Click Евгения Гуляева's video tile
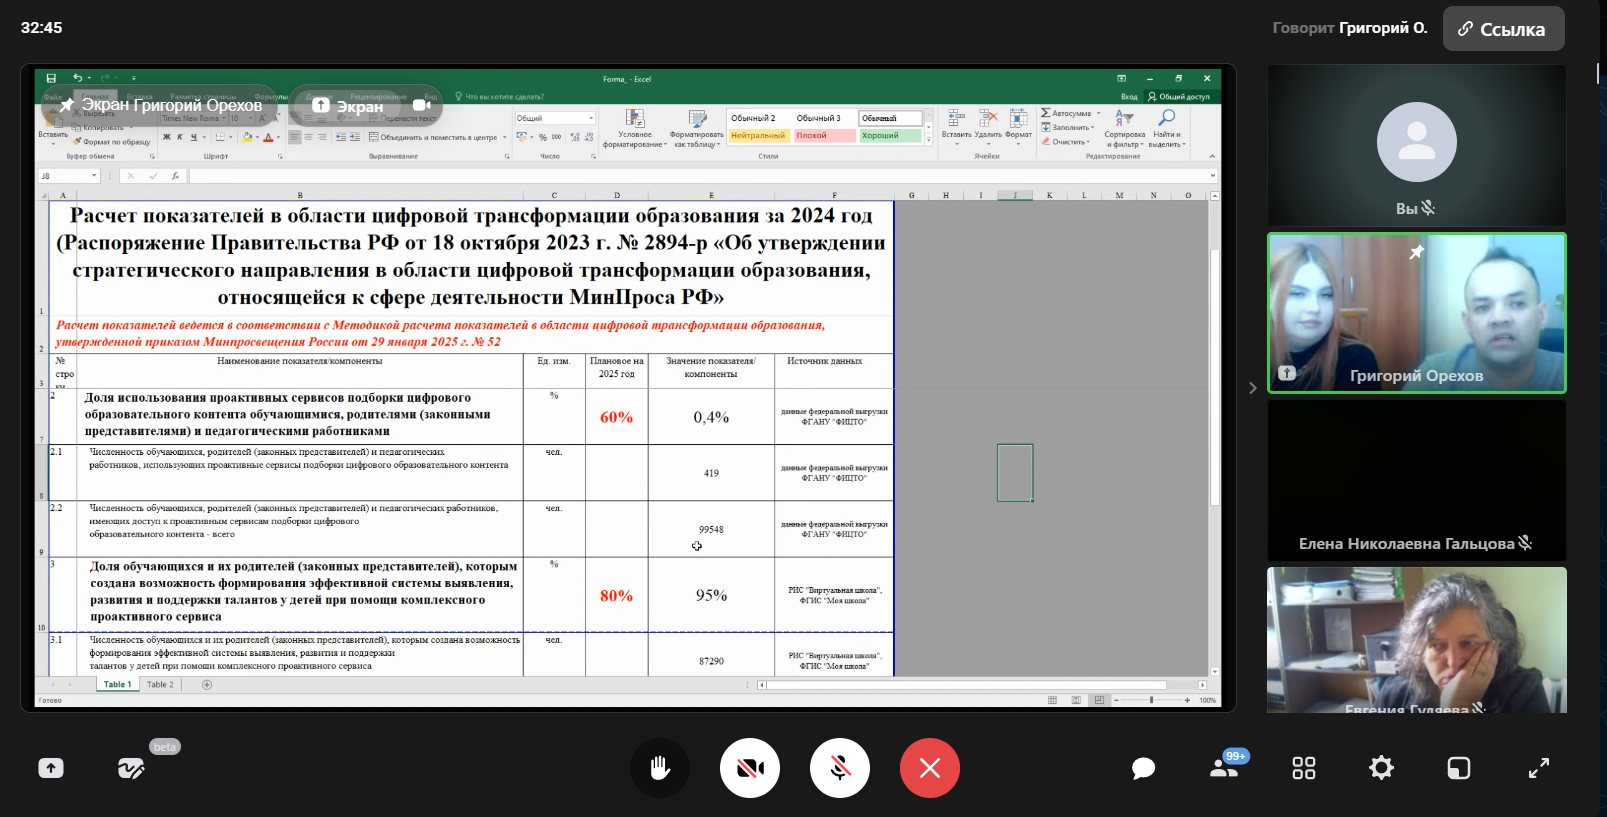 click(1416, 640)
